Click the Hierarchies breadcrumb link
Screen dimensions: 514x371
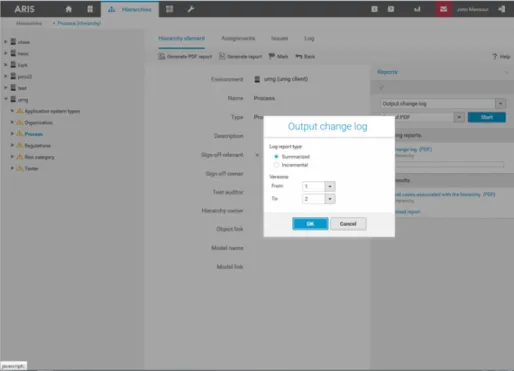pos(29,23)
